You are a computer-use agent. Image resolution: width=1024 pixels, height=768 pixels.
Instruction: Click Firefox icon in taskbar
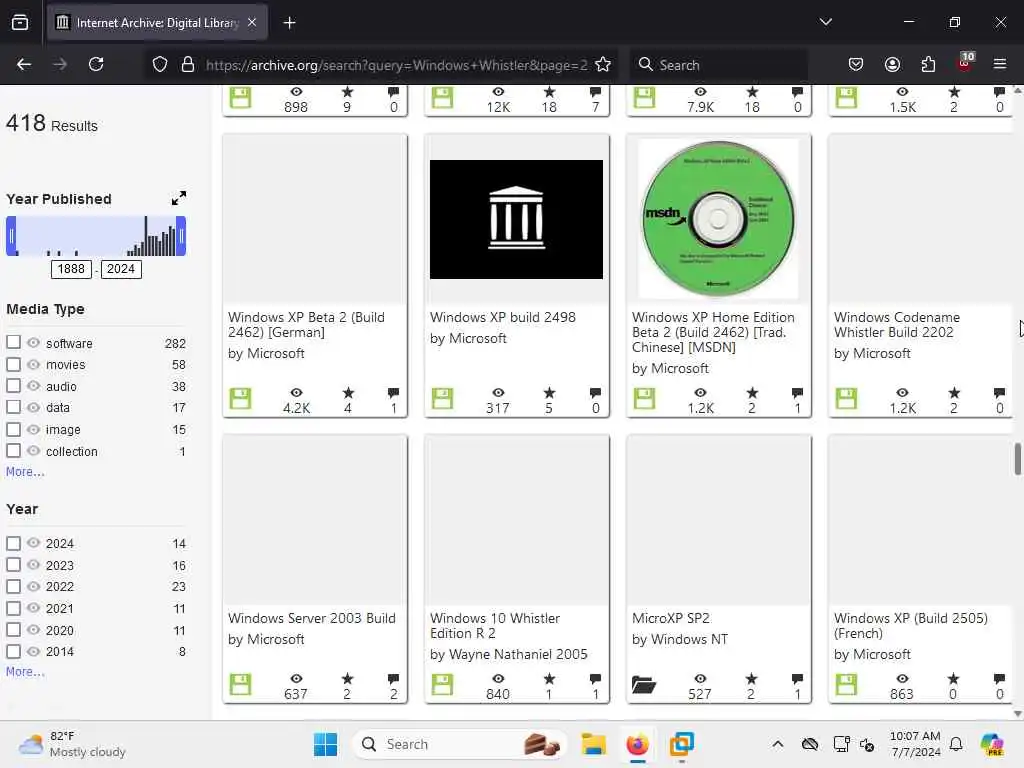pyautogui.click(x=637, y=744)
